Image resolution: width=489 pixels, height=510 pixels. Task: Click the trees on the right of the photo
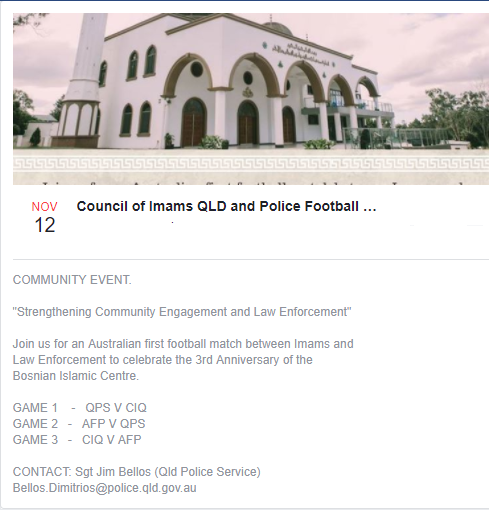[458, 115]
